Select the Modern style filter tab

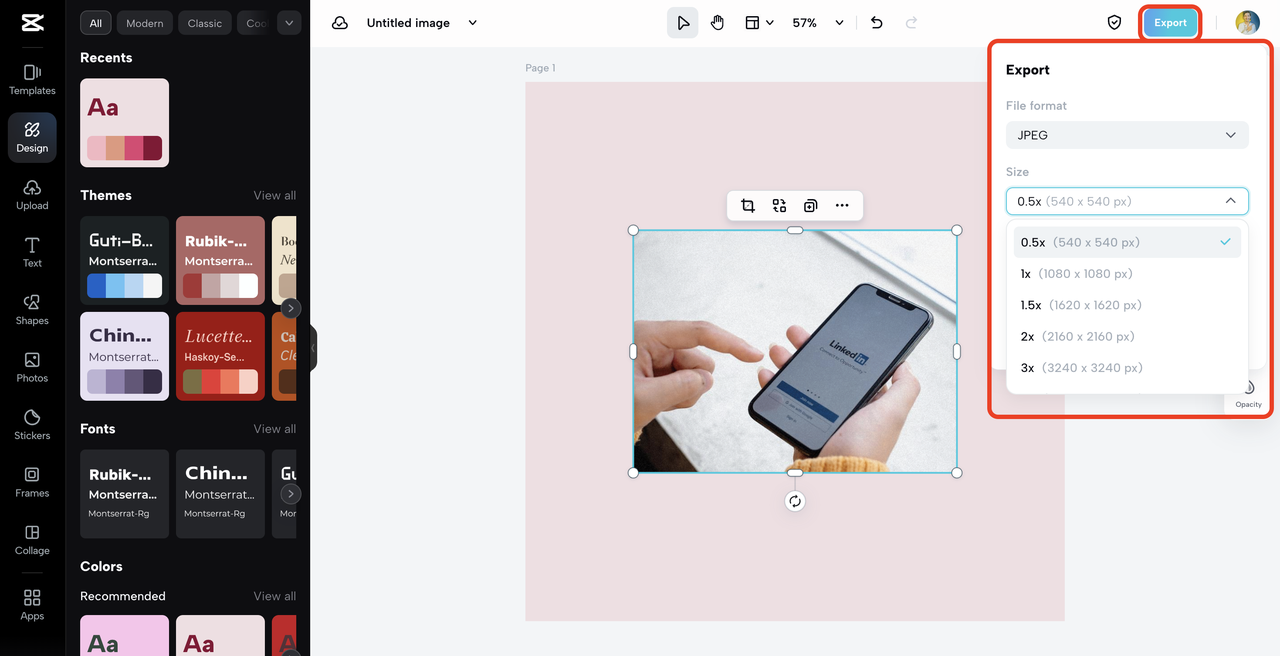[x=145, y=23]
